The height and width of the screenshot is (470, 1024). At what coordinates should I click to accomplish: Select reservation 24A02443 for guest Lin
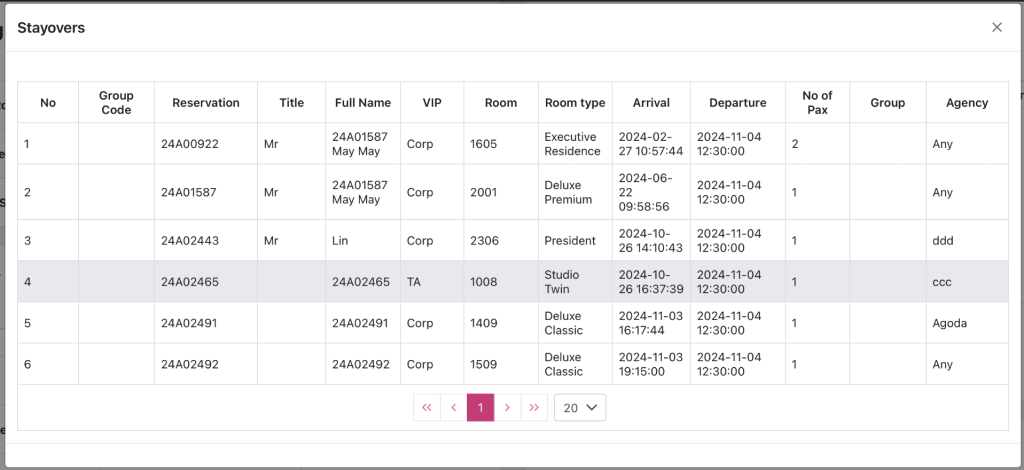189,241
